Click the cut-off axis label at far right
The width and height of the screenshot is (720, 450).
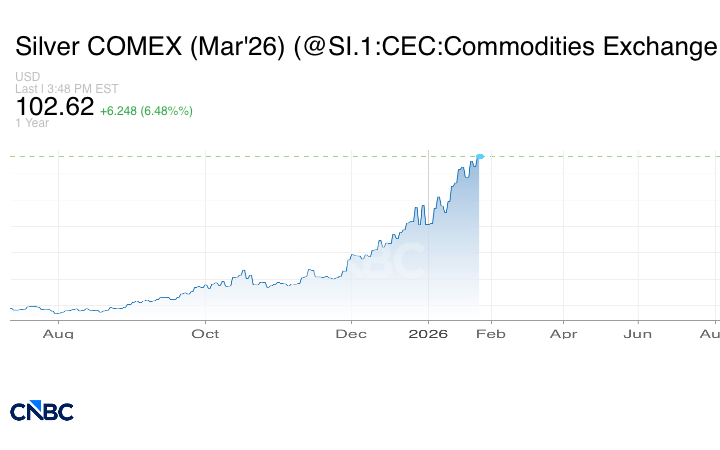pyautogui.click(x=710, y=334)
